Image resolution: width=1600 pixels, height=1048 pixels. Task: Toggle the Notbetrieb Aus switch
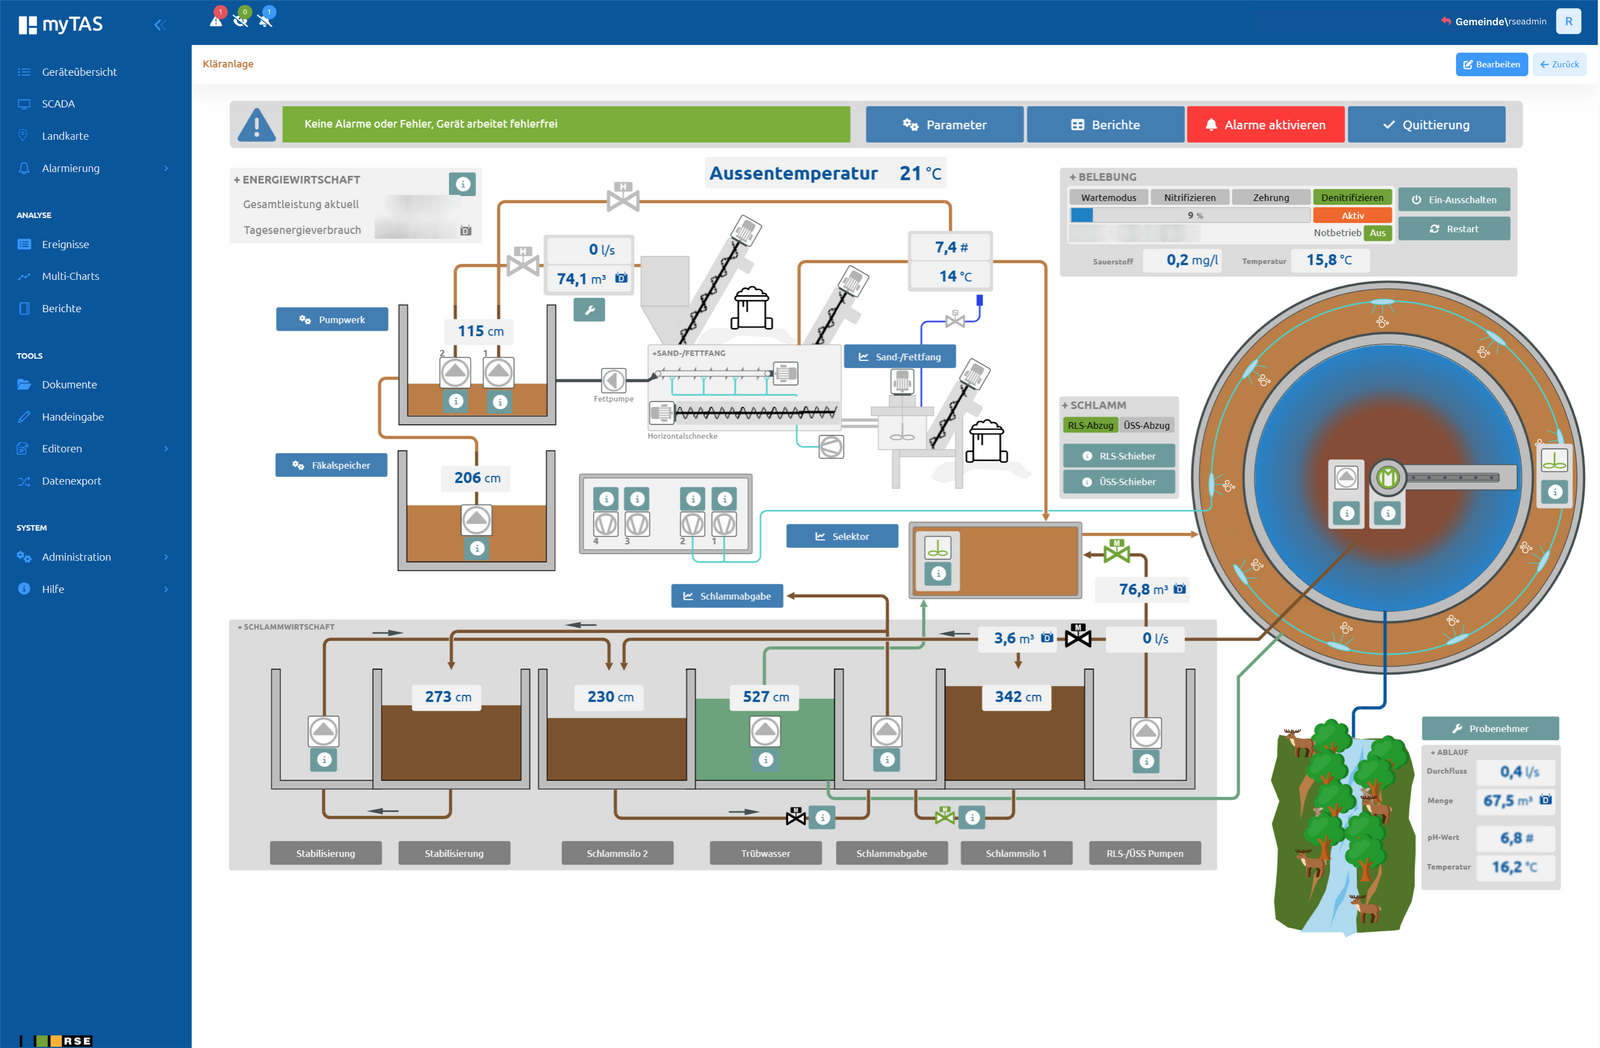point(1378,233)
